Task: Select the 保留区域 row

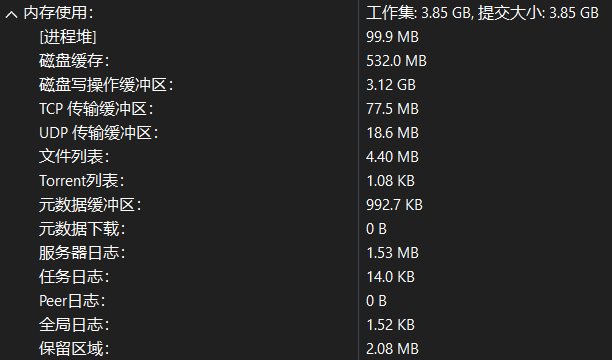Action: (x=306, y=349)
